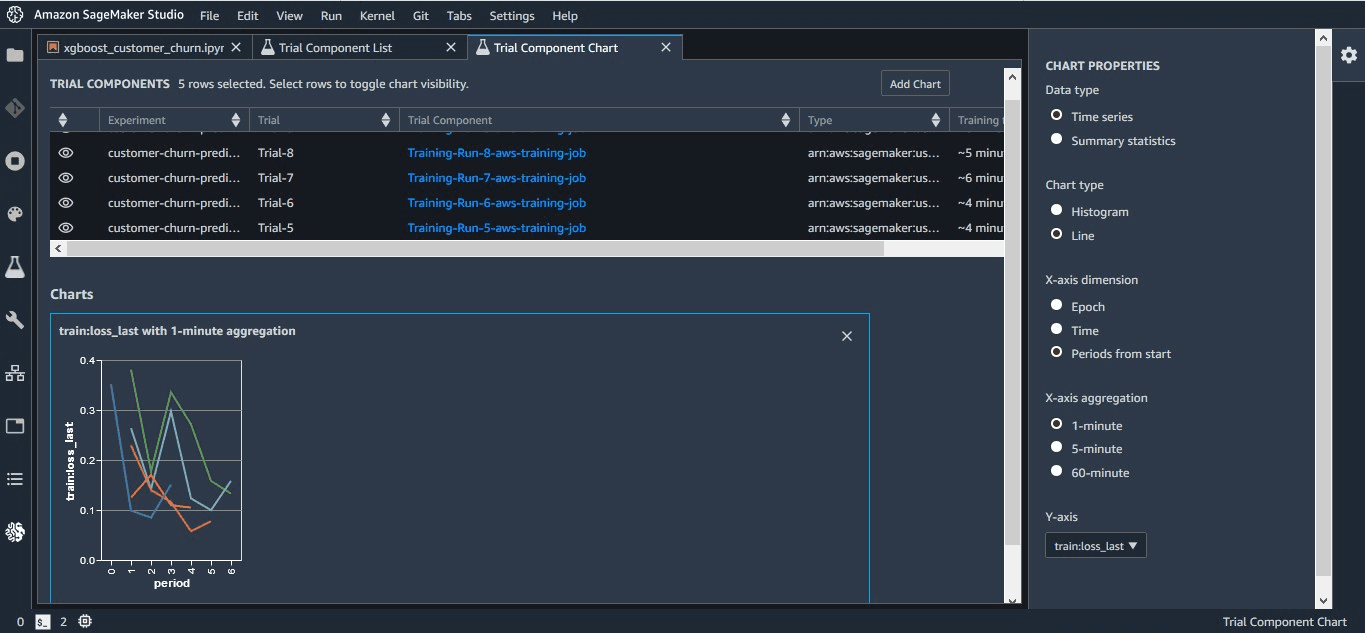Click down arrow of Chart Properties scrollbar
This screenshot has height=633, width=1365.
point(1323,600)
